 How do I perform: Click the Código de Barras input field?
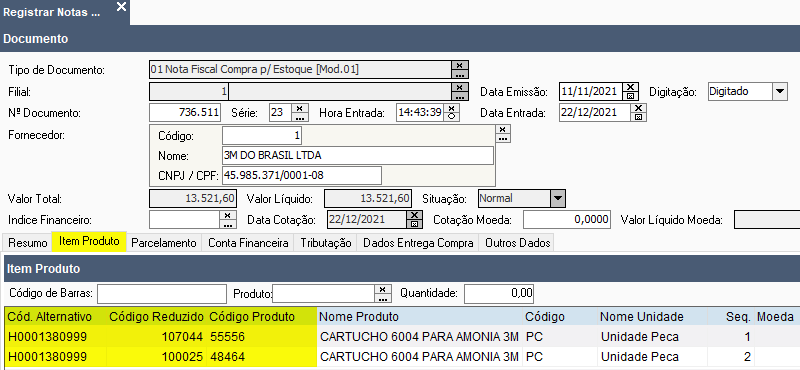pos(162,294)
